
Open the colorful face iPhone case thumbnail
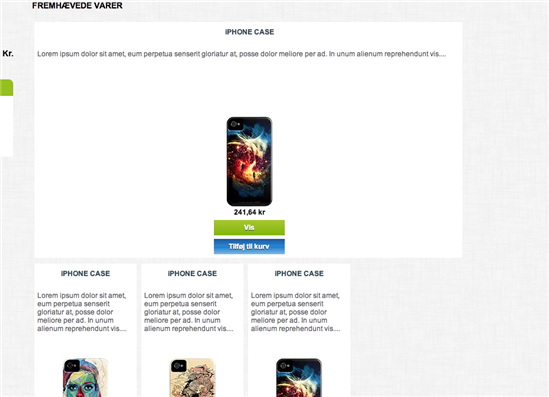(x=85, y=377)
